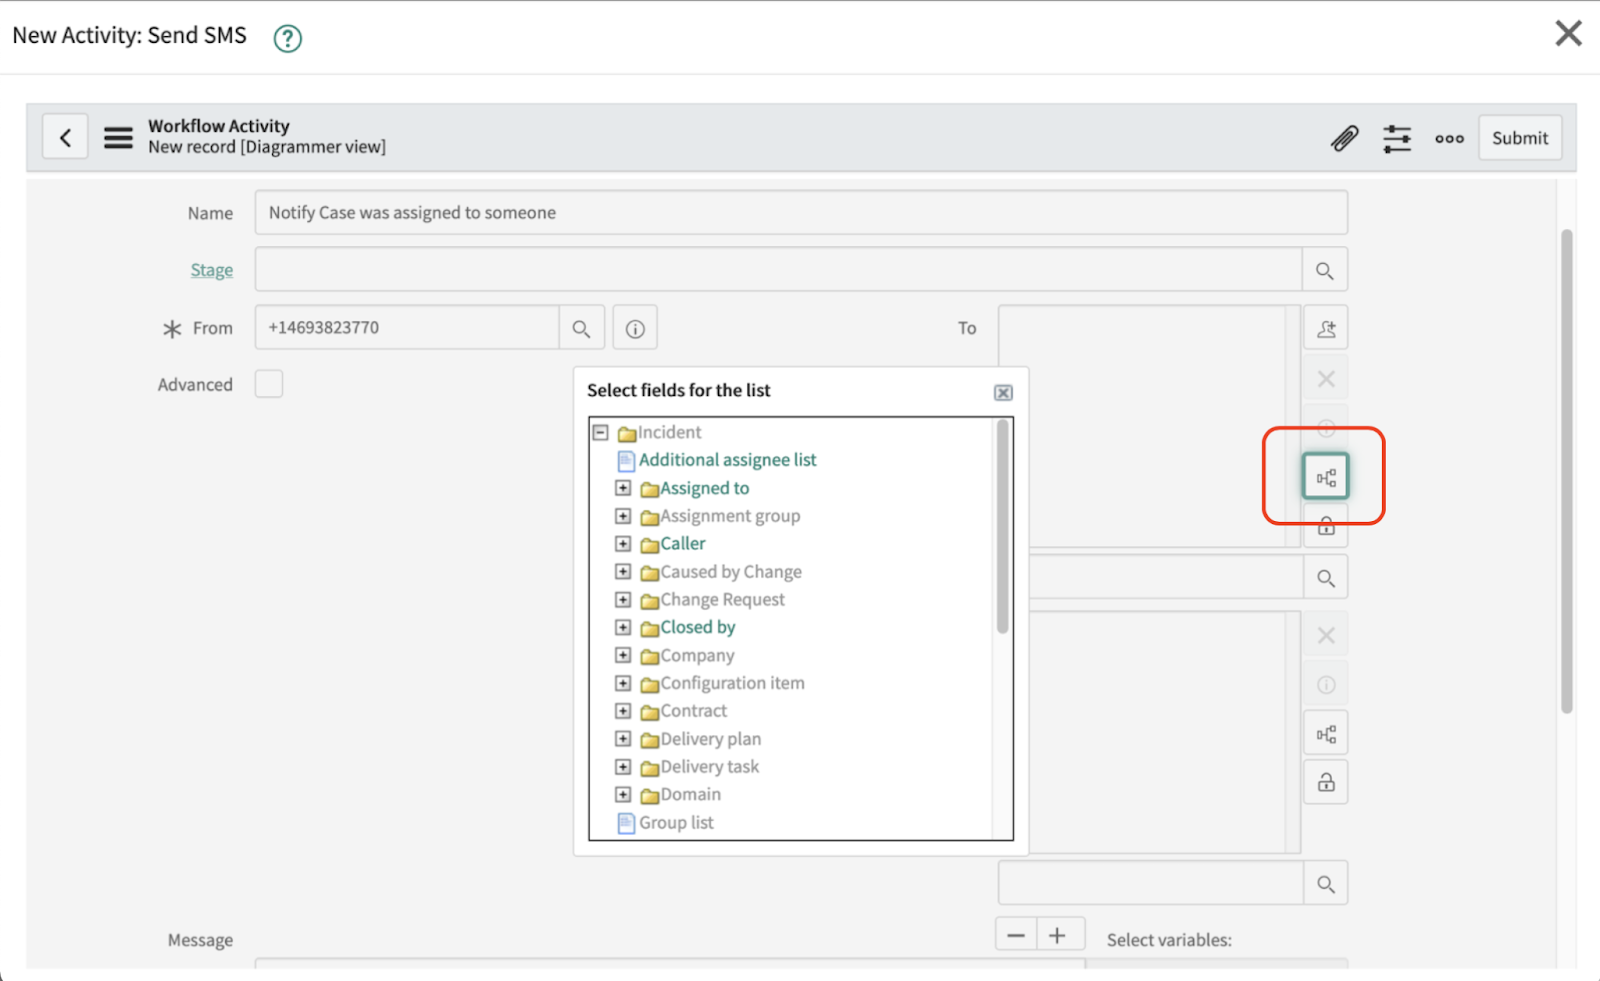Click into the Stage input field
The width and height of the screenshot is (1600, 981).
tap(778, 270)
